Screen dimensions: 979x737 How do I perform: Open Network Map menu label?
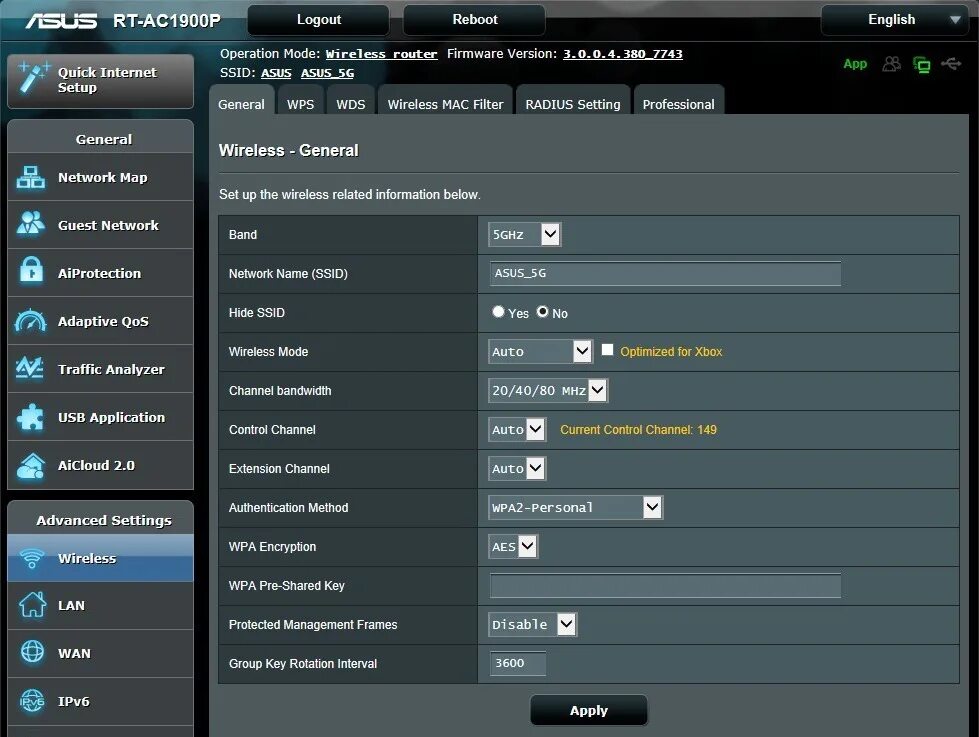[x=102, y=177]
